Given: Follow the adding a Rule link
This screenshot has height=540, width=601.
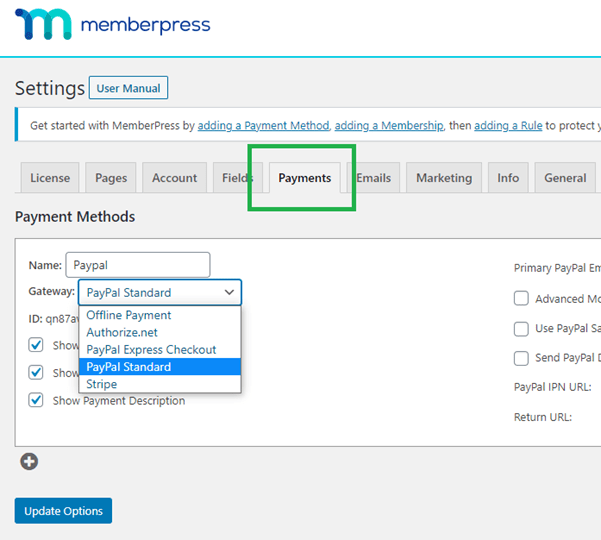Looking at the screenshot, I should pos(508,126).
